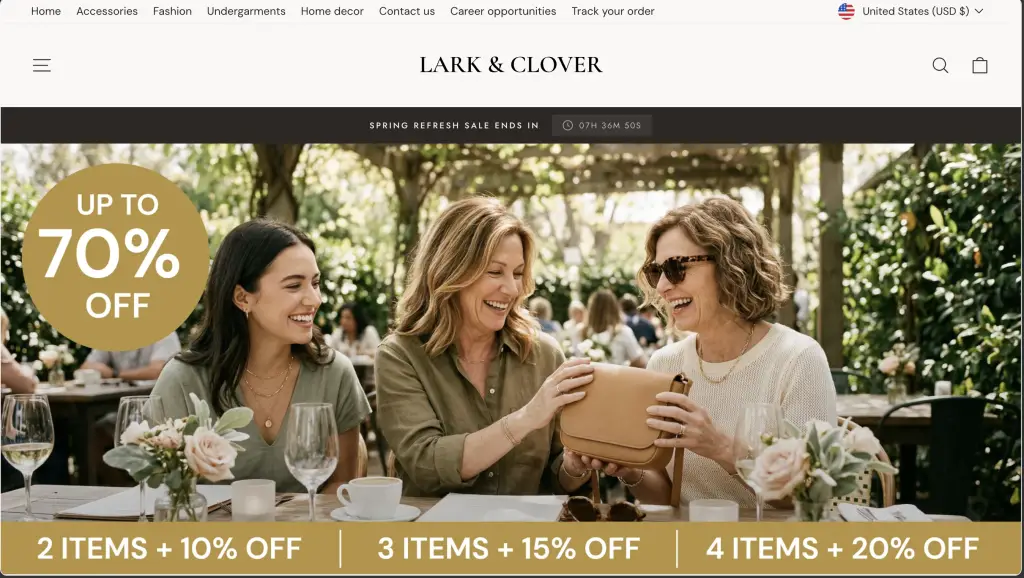The image size is (1024, 578).
Task: Select Fashion in the navigation bar
Action: (x=172, y=11)
